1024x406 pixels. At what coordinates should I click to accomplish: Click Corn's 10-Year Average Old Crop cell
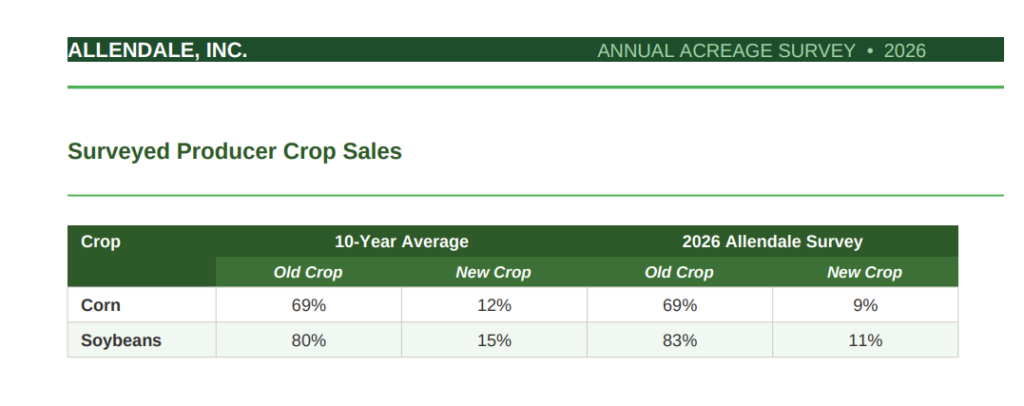tap(308, 305)
